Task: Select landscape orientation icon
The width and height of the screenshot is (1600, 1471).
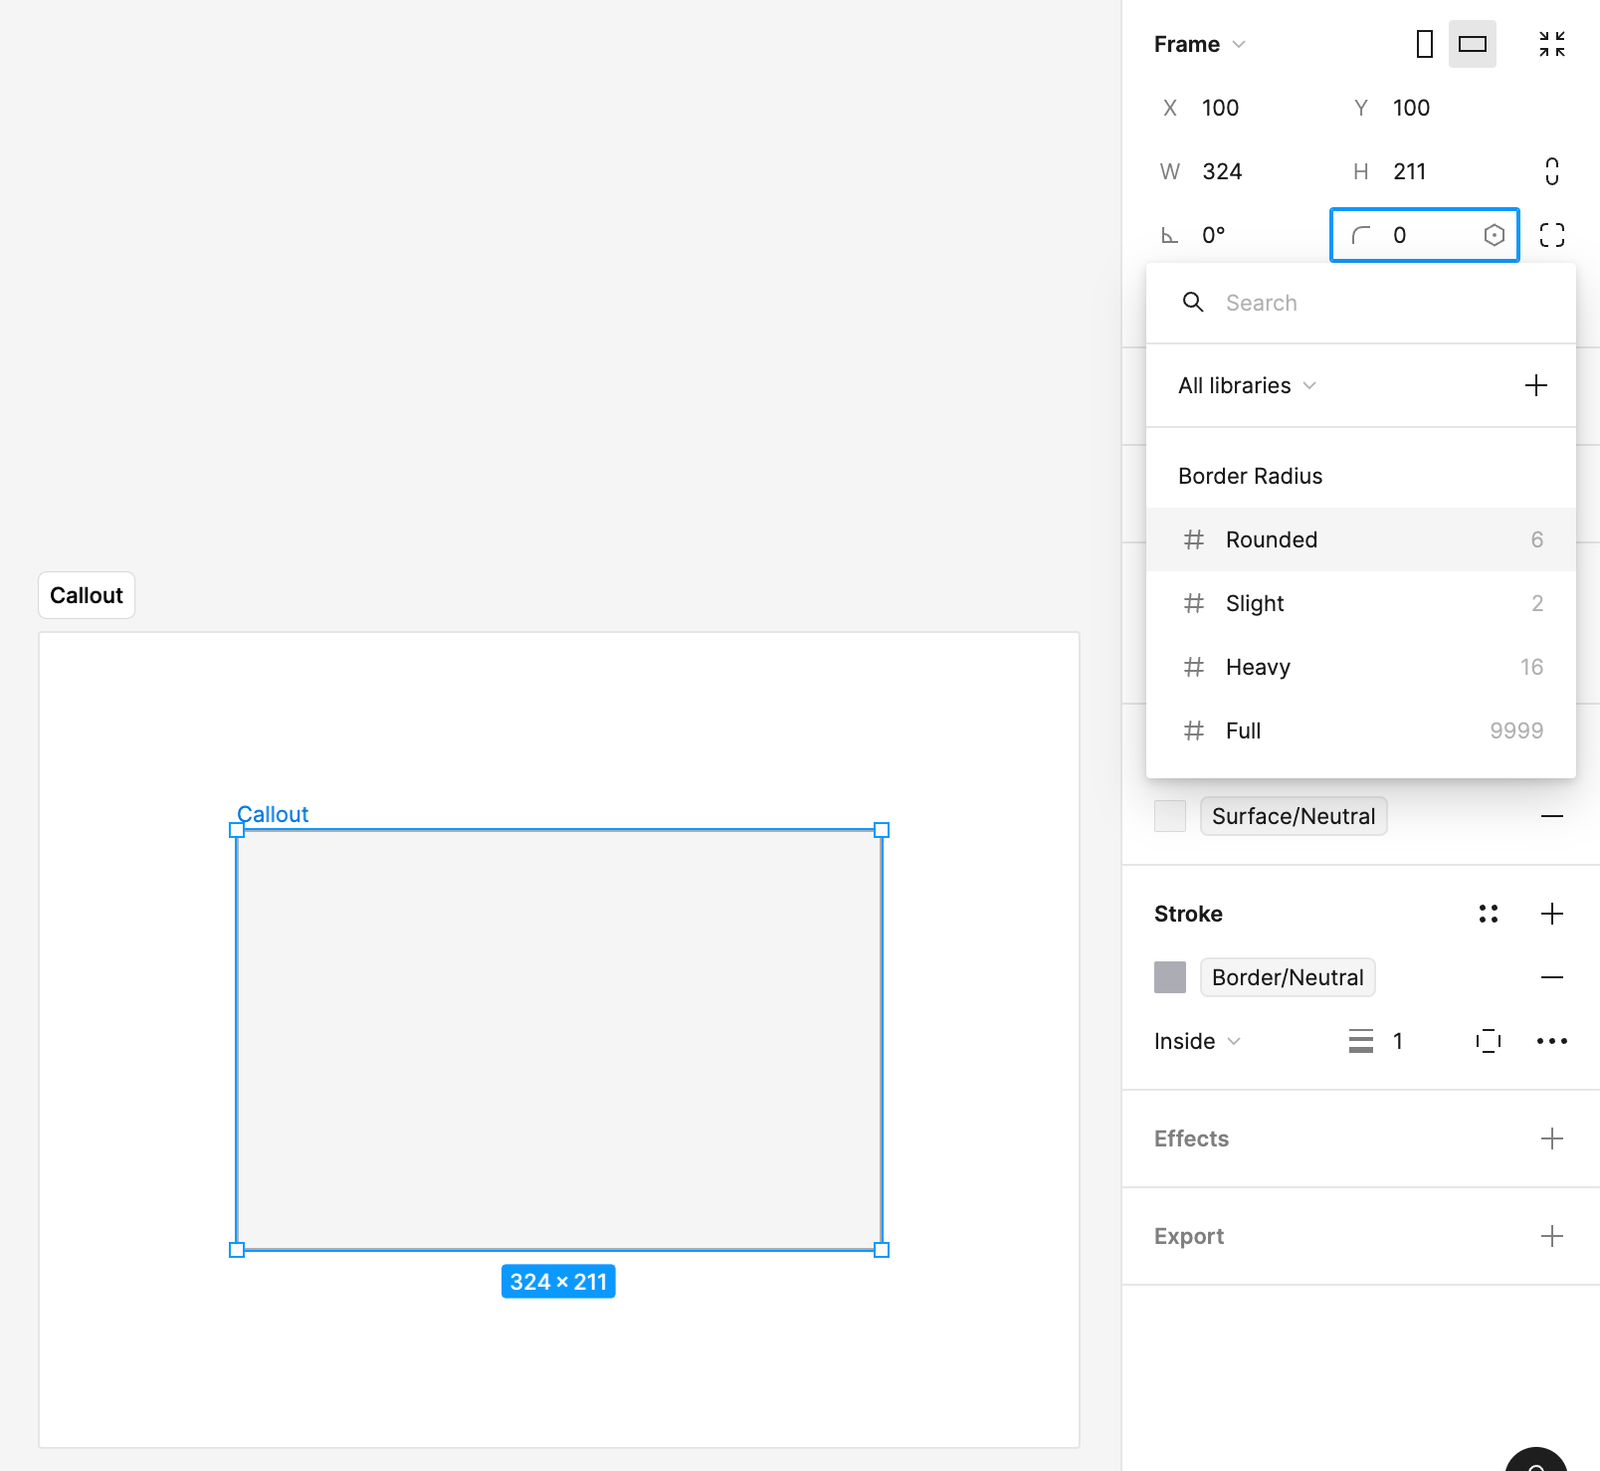Action: coord(1471,44)
